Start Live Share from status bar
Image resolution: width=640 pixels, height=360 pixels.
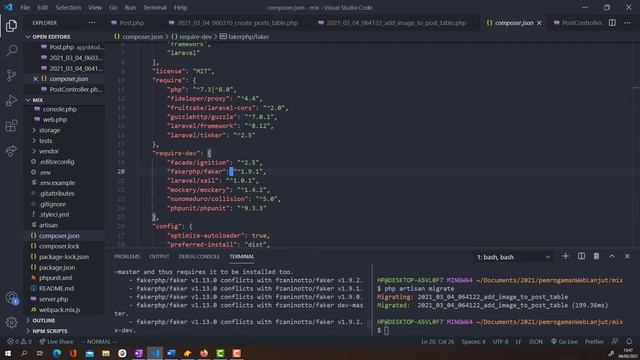click(56, 342)
